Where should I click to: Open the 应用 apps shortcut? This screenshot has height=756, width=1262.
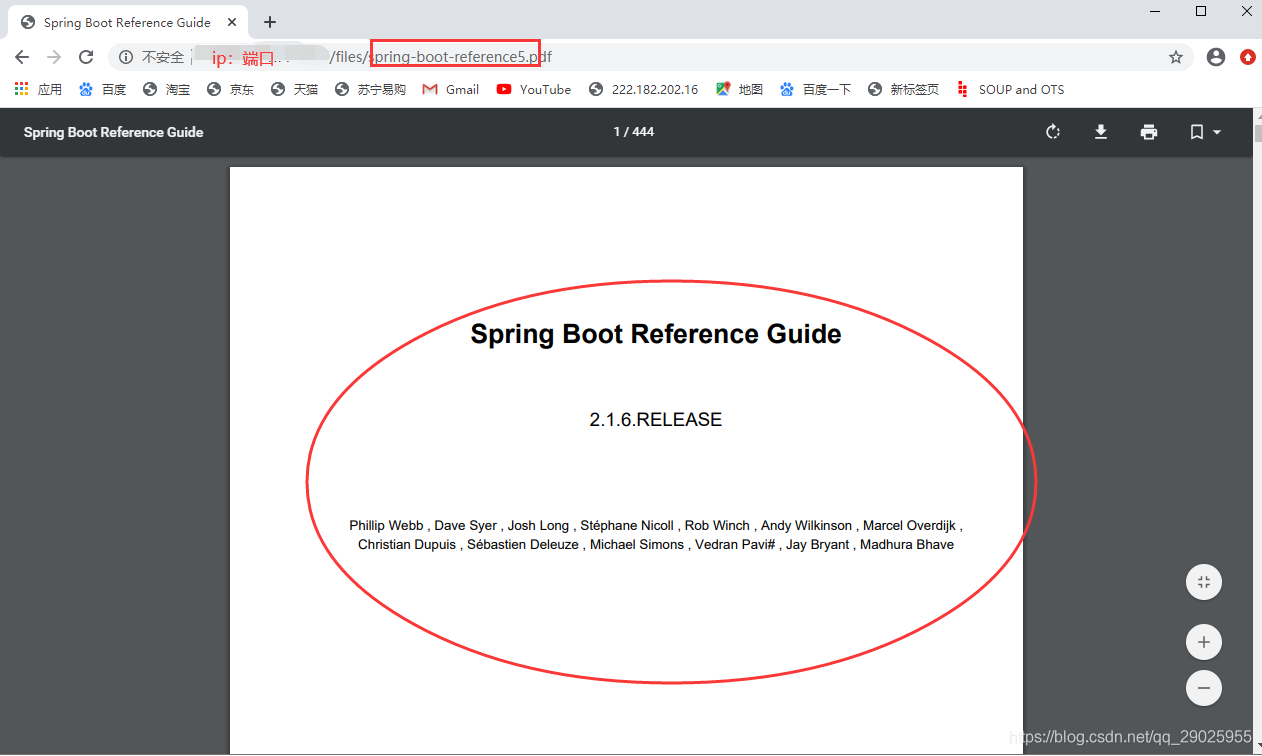coord(38,89)
